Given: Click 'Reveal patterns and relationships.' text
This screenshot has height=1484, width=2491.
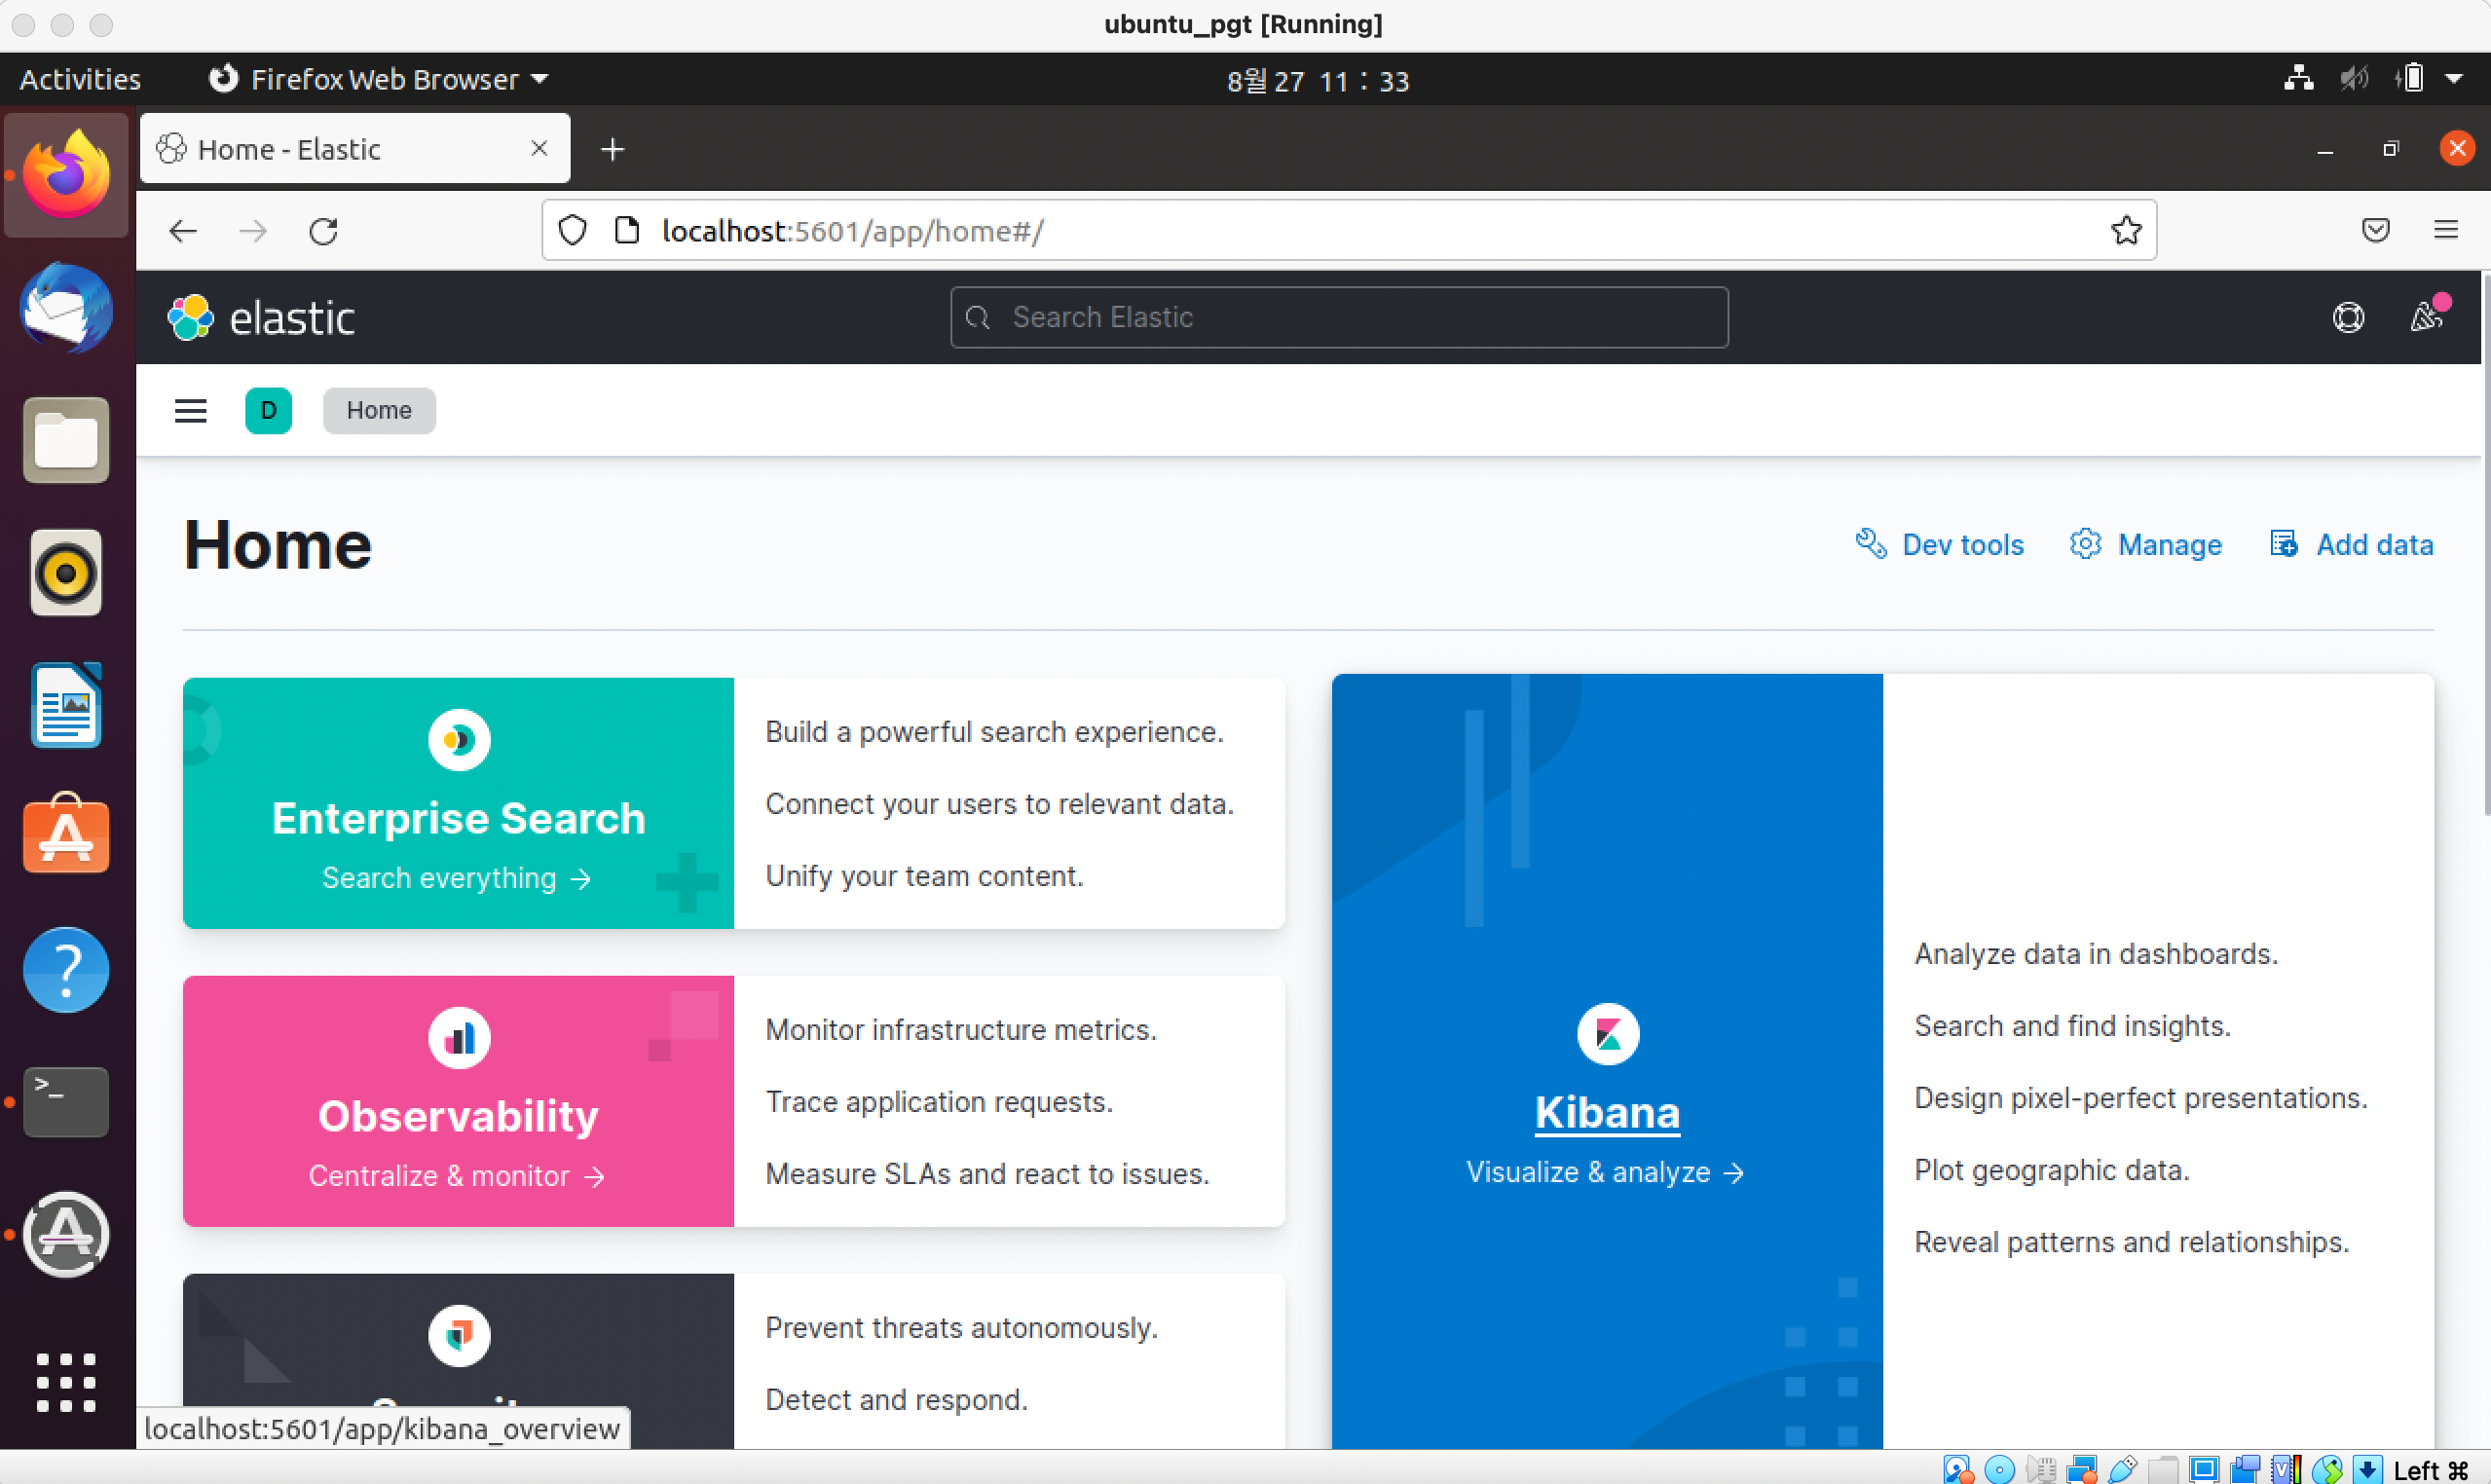Looking at the screenshot, I should click(x=2131, y=1242).
